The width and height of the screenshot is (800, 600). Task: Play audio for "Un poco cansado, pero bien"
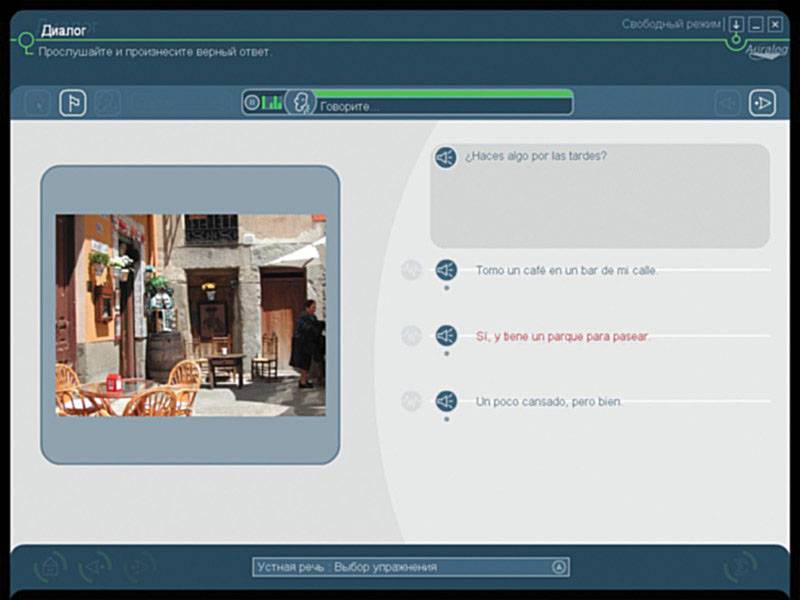(446, 401)
